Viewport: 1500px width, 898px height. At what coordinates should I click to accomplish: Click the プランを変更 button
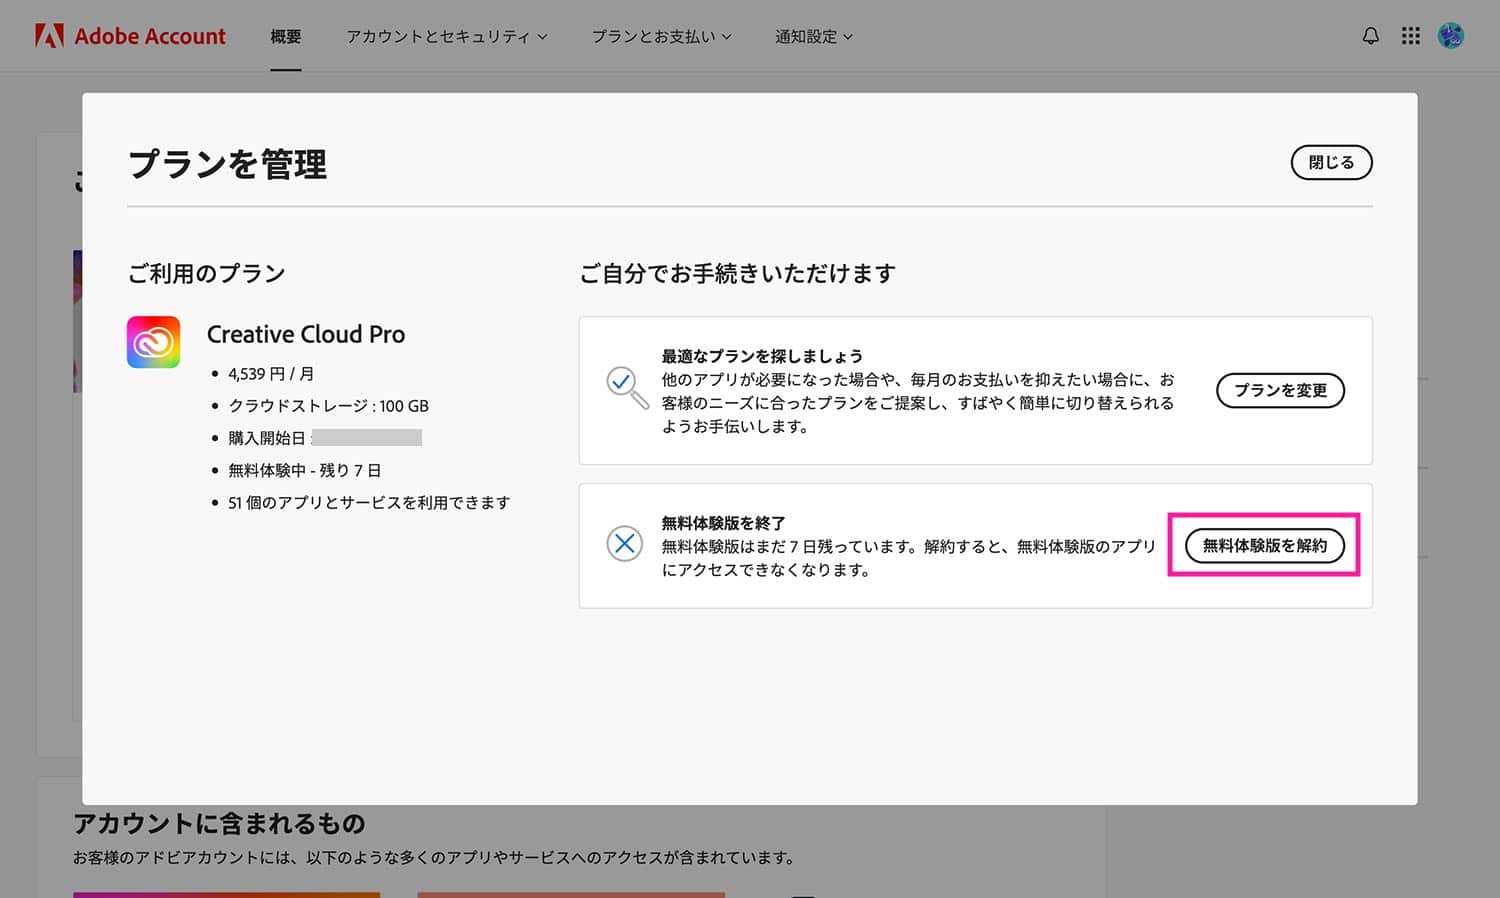1280,390
